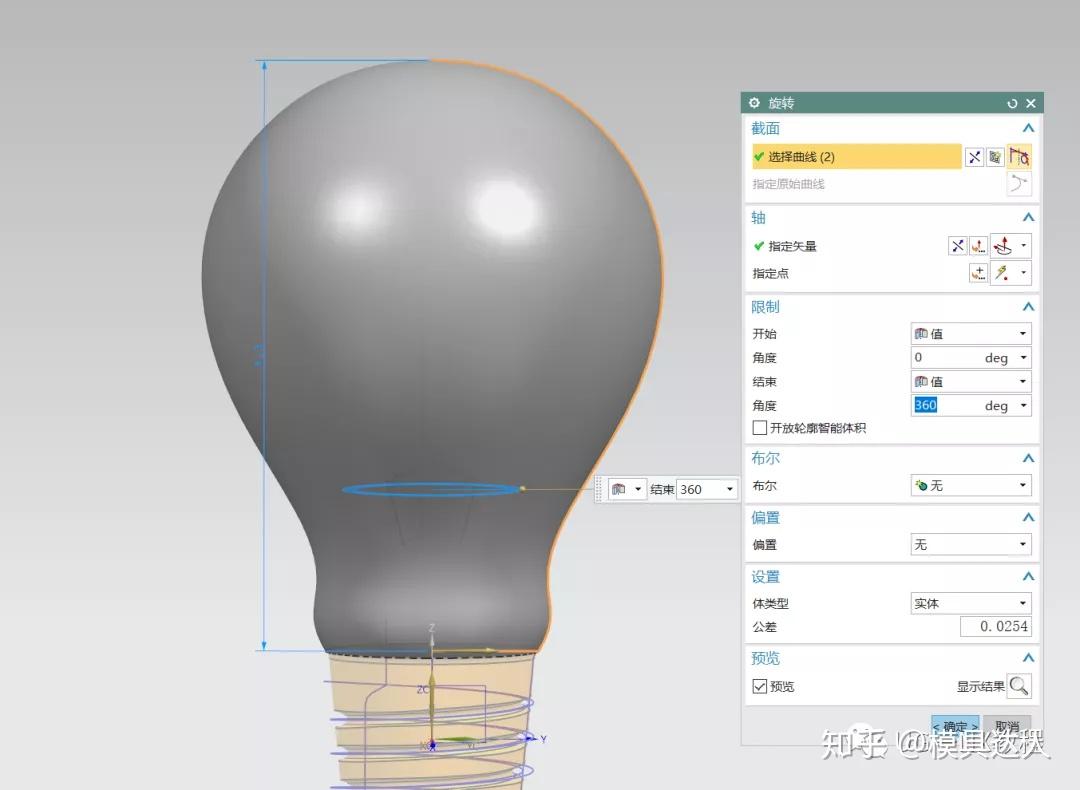Viewport: 1080px width, 790px height.
Task: Collapse the 限制 section header
Action: point(1028,307)
